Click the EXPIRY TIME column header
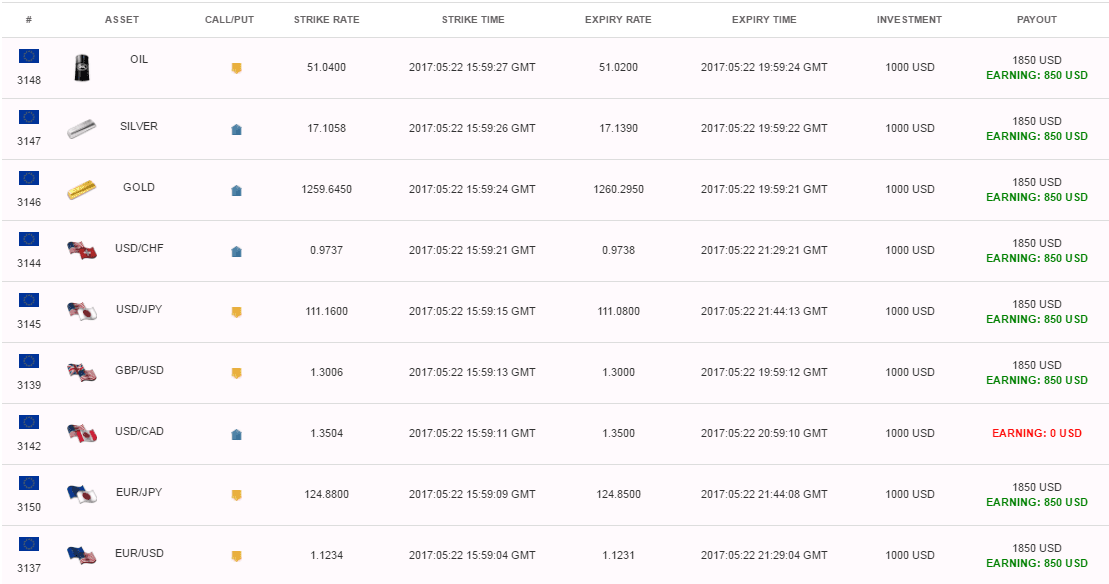1109x584 pixels. coord(764,20)
